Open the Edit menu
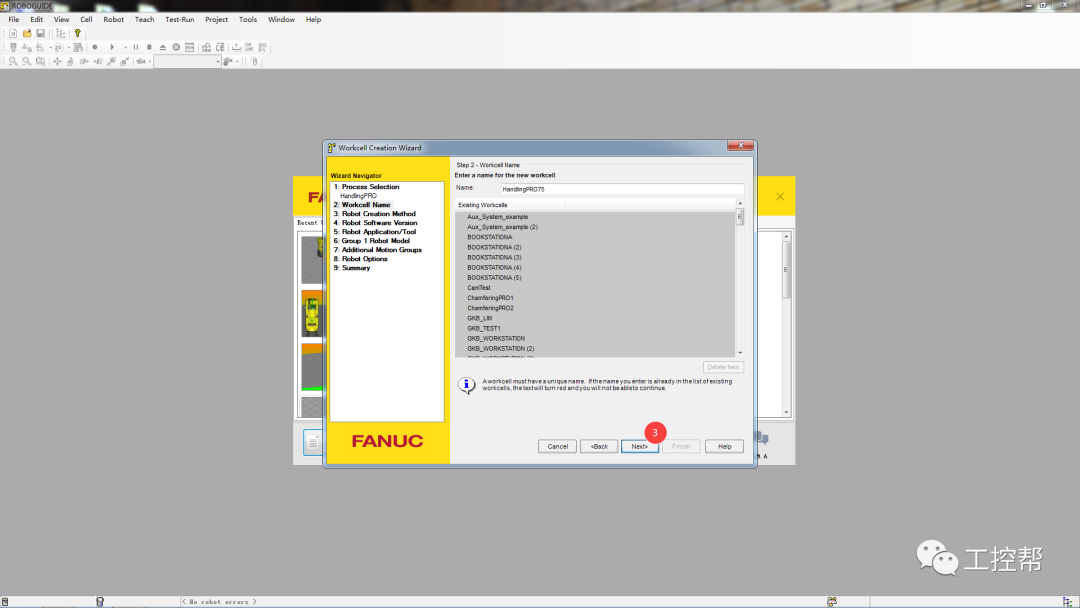Image resolution: width=1080 pixels, height=608 pixels. coord(37,19)
